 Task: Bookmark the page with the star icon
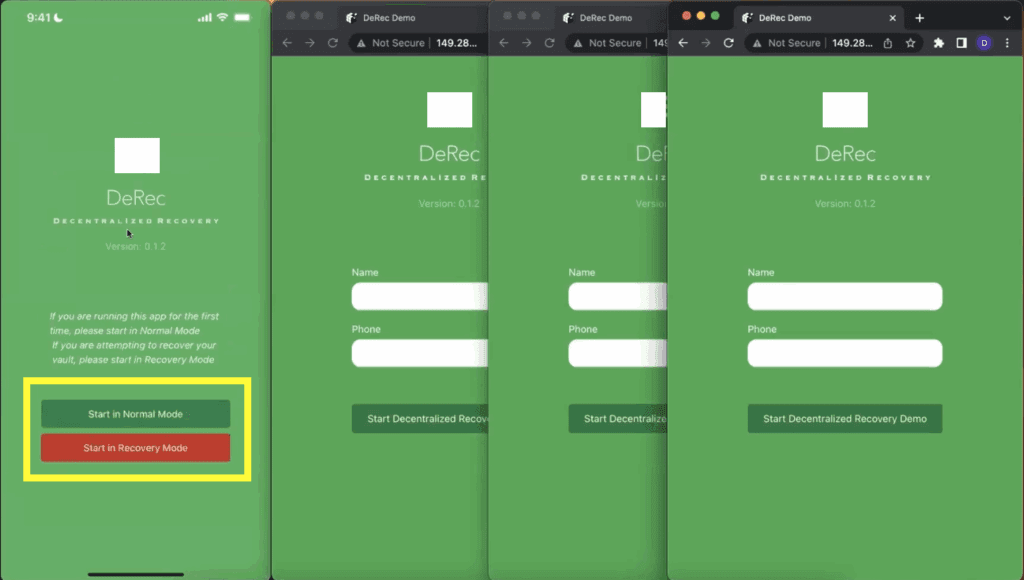[911, 43]
